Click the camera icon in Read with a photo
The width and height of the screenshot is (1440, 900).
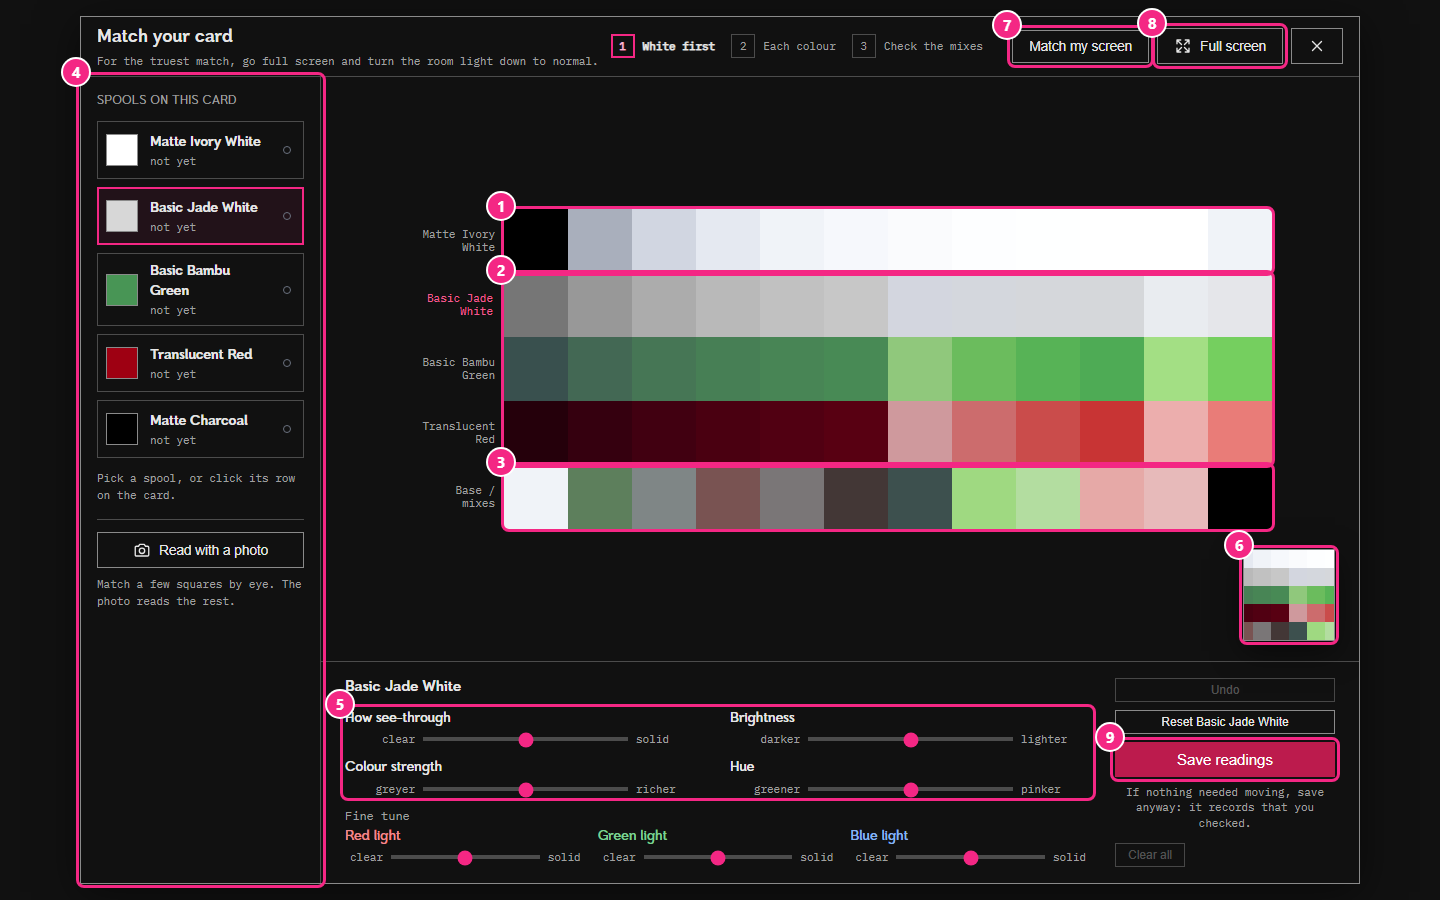pyautogui.click(x=142, y=550)
